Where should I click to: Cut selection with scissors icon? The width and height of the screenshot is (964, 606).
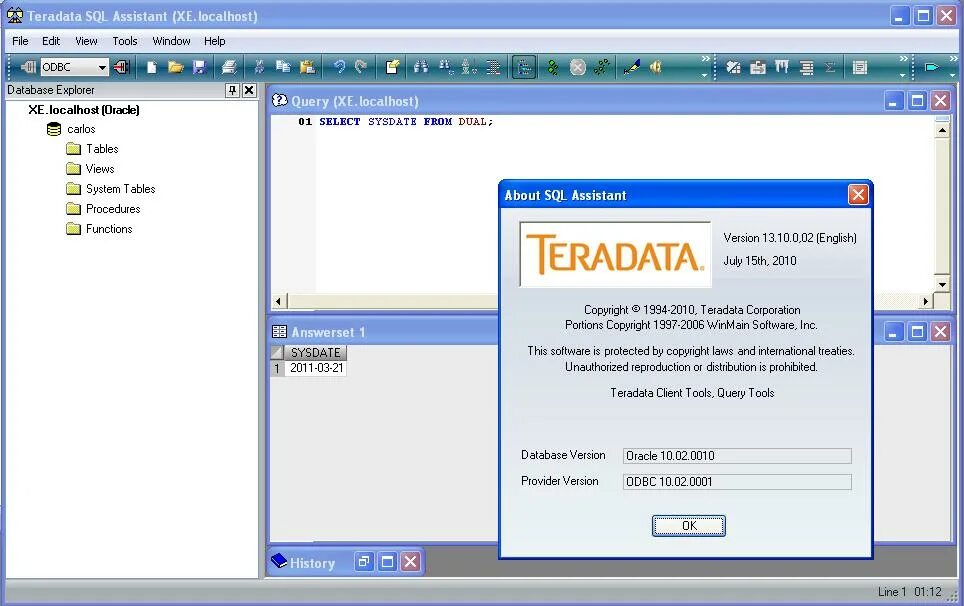pos(259,67)
